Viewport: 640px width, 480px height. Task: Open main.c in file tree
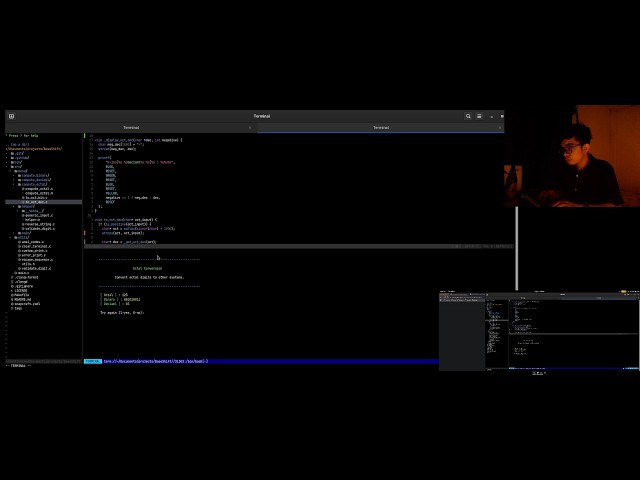[22, 273]
